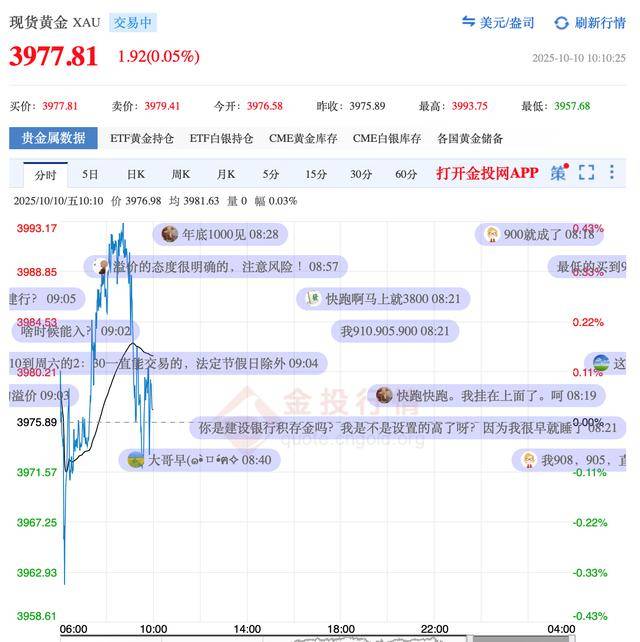The height and width of the screenshot is (642, 640).
Task: Click avatar beside '年底1000见' comment
Action: (x=171, y=234)
